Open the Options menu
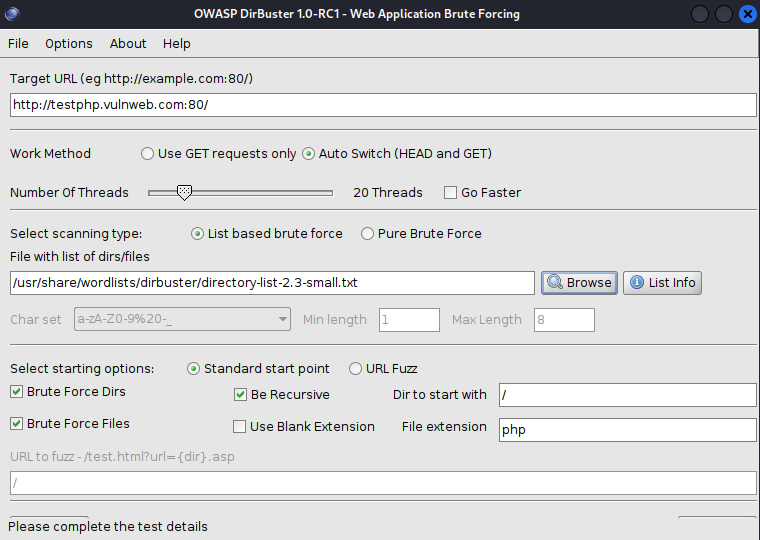 [x=69, y=44]
